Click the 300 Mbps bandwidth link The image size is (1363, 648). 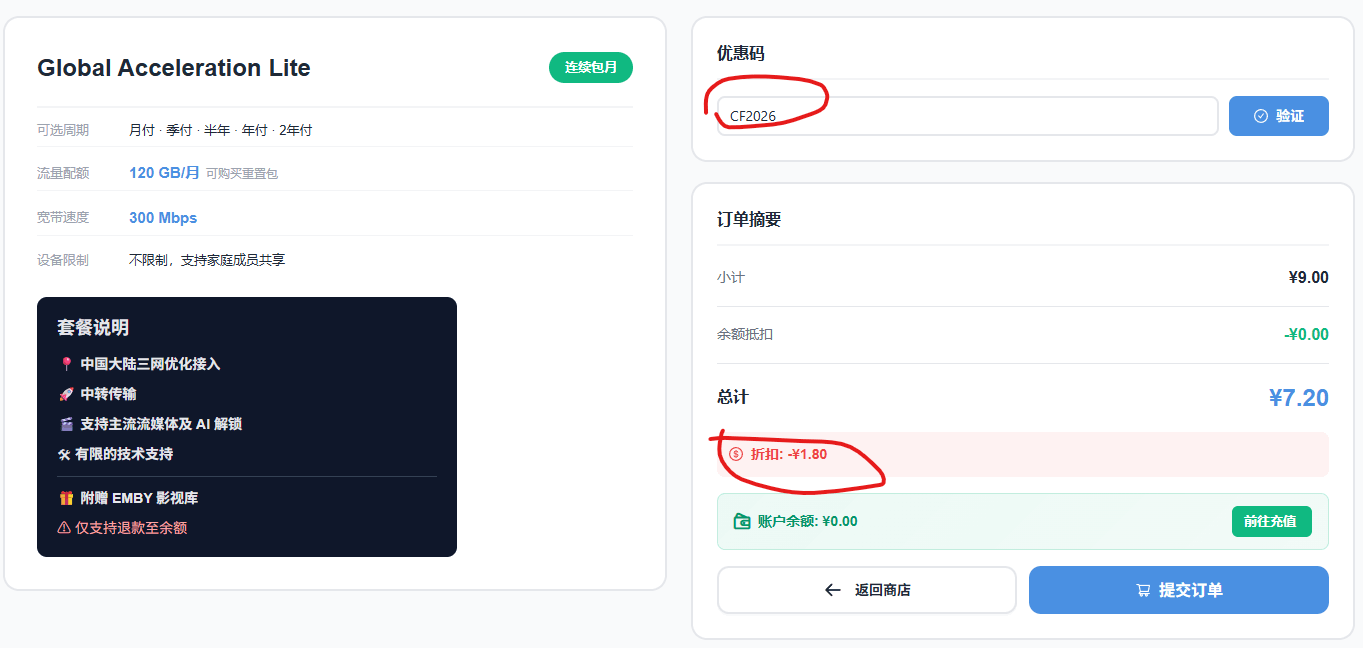162,217
